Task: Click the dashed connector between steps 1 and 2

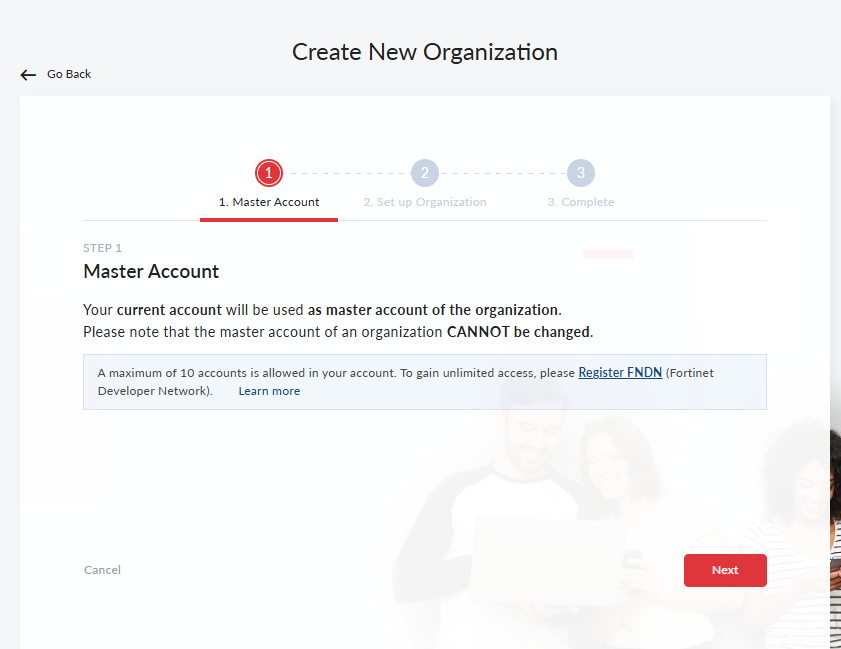Action: pos(346,172)
